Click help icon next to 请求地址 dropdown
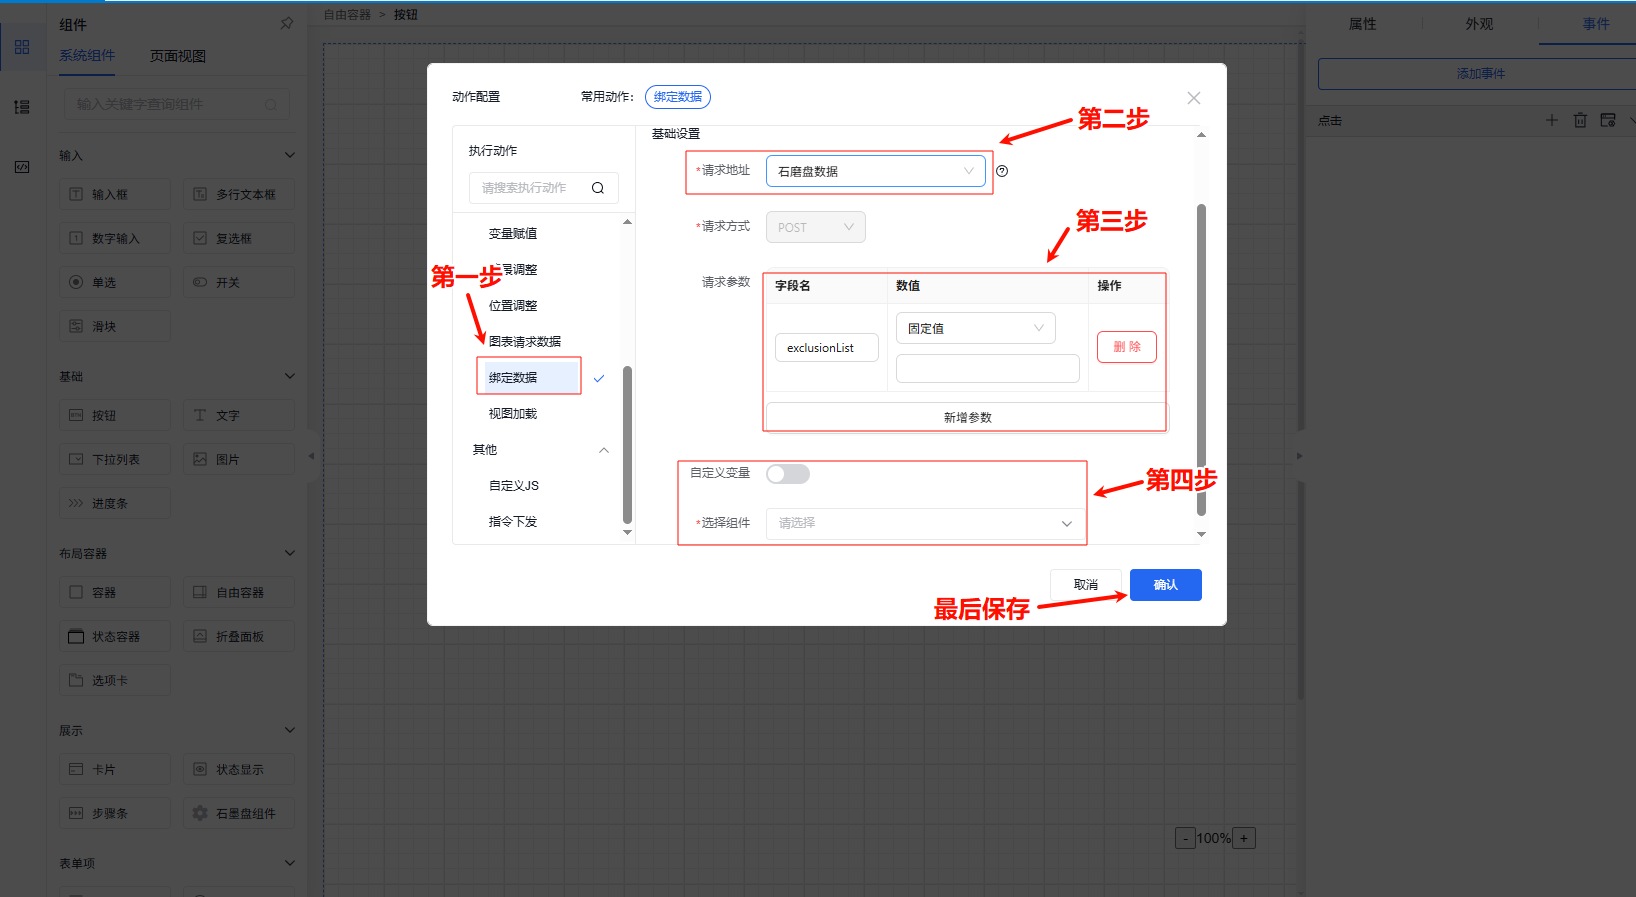This screenshot has width=1636, height=897. [1002, 171]
